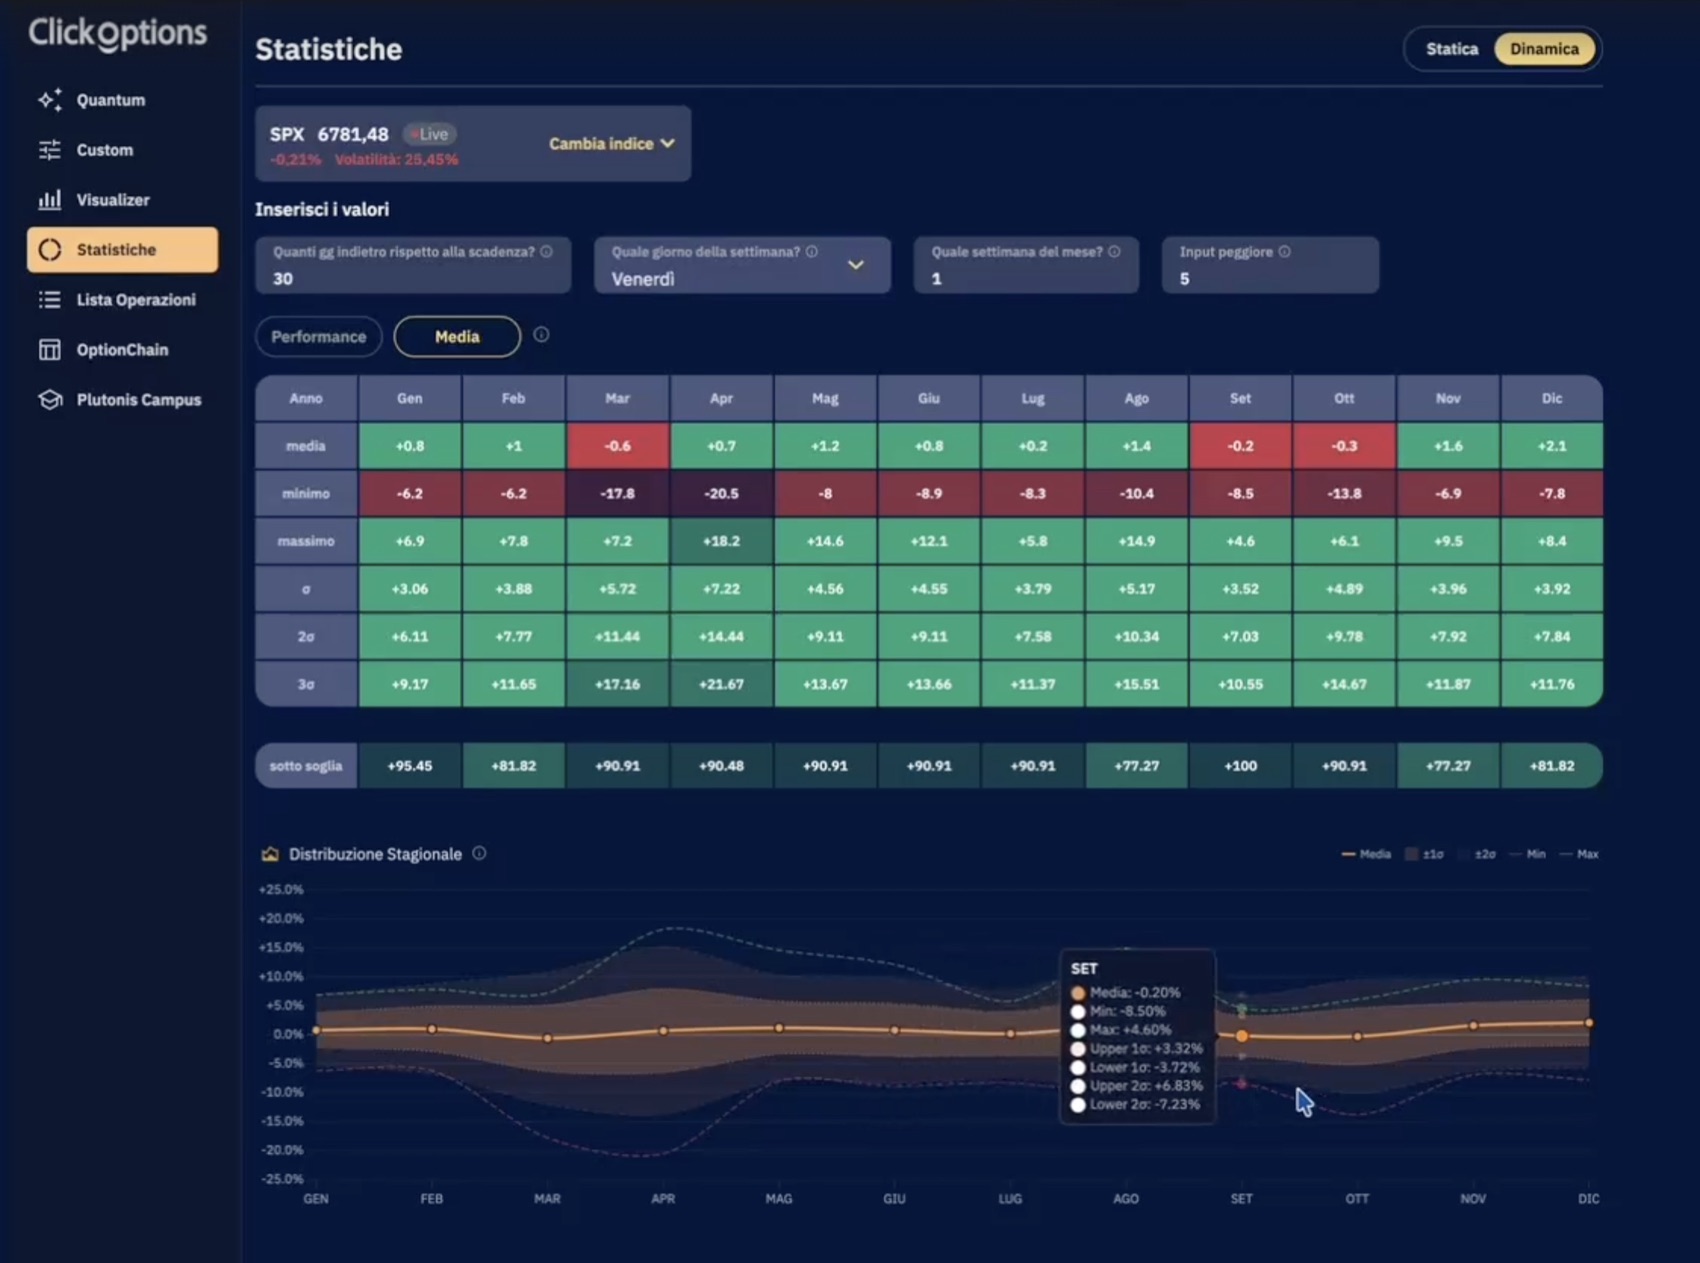
Task: Select the Performance view toggle
Action: (x=319, y=337)
